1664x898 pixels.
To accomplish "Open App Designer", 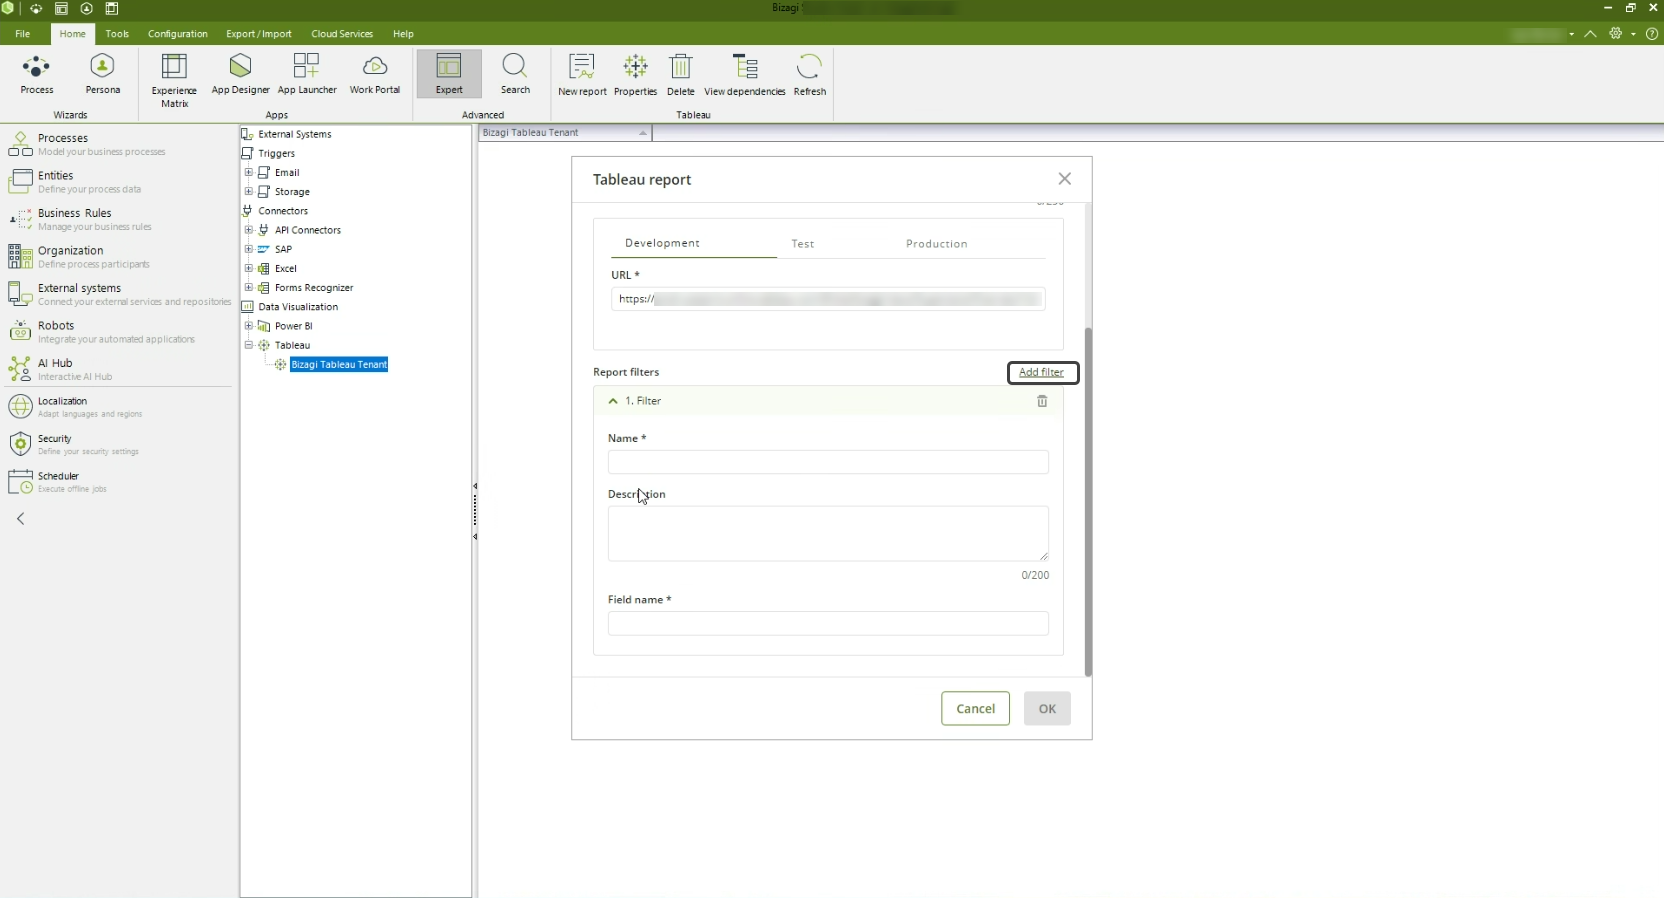I will (x=240, y=75).
